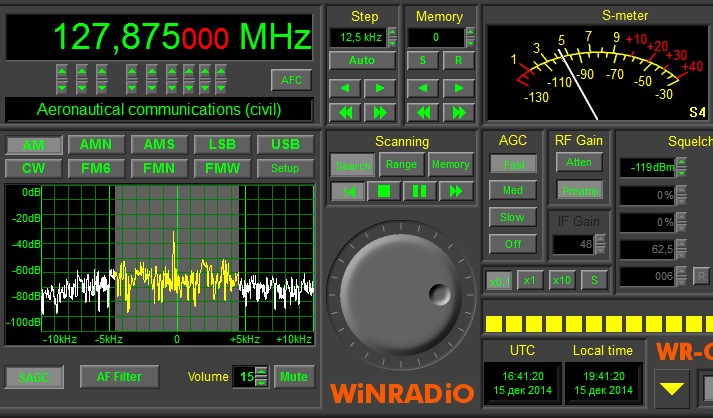Click last digit up/down arrows below frequency
713x418 pixels.
pyautogui.click(x=221, y=79)
